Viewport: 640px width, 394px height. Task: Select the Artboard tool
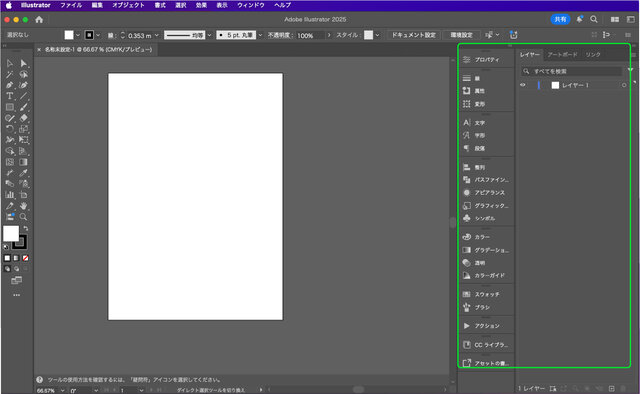pos(24,195)
